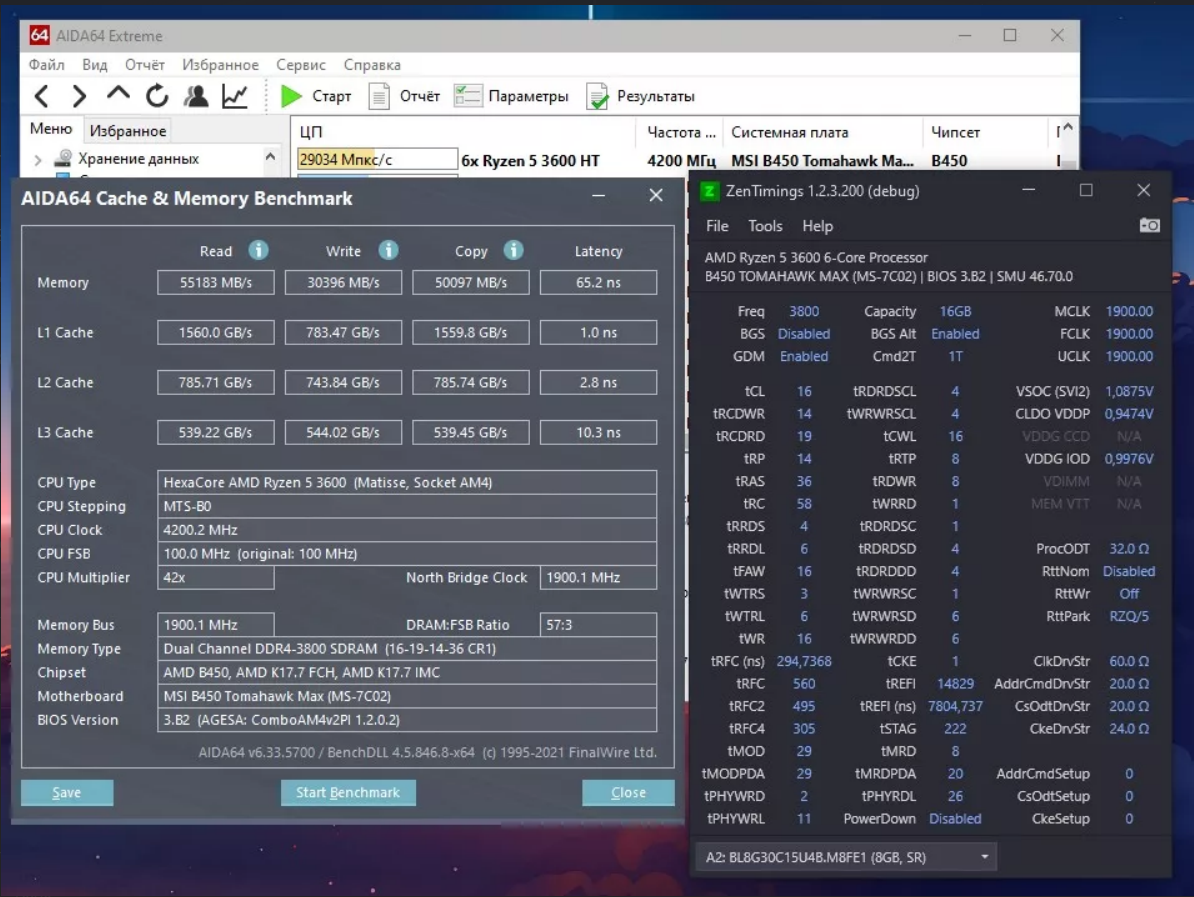Click the Memory Type field DDR4-3800 SDRAM
This screenshot has height=897, width=1194.
(407, 648)
